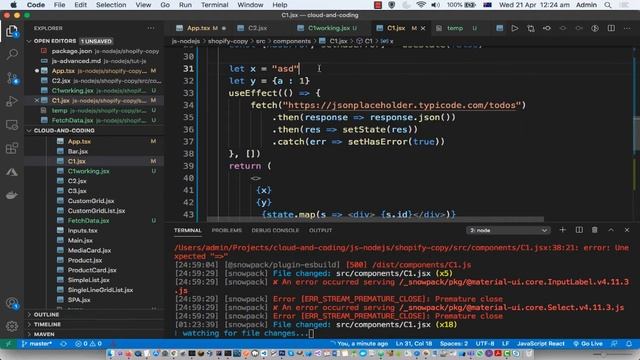Screen dimensions: 640x360
Task: Click the editor horizontal scrollbar
Action: [376, 220]
